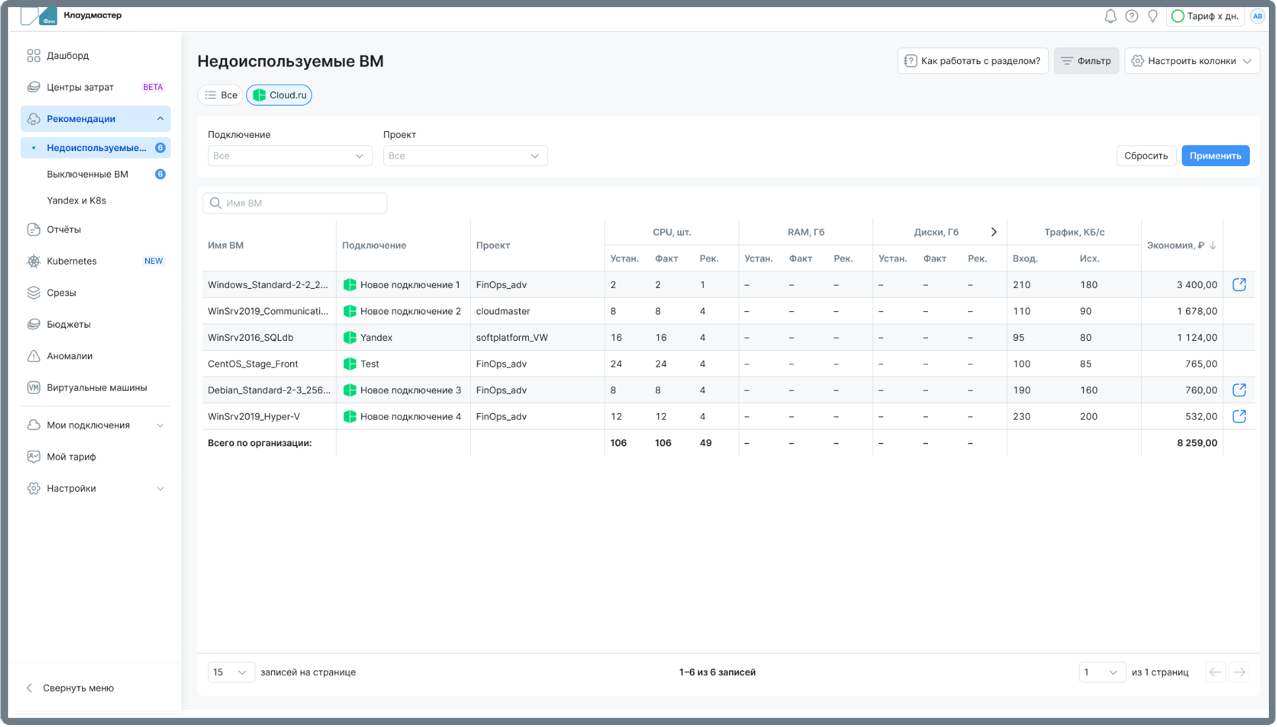Toggle the Фильтр panel button

tap(1086, 61)
